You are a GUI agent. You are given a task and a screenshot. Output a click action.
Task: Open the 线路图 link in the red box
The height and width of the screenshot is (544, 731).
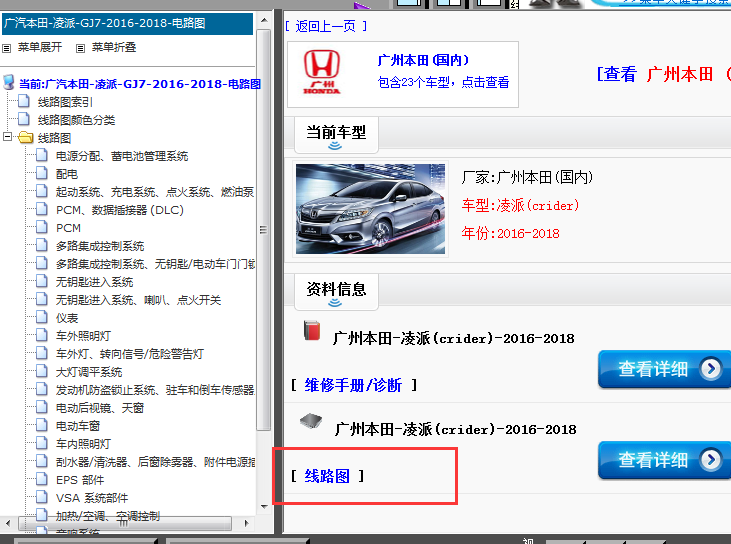coord(327,476)
